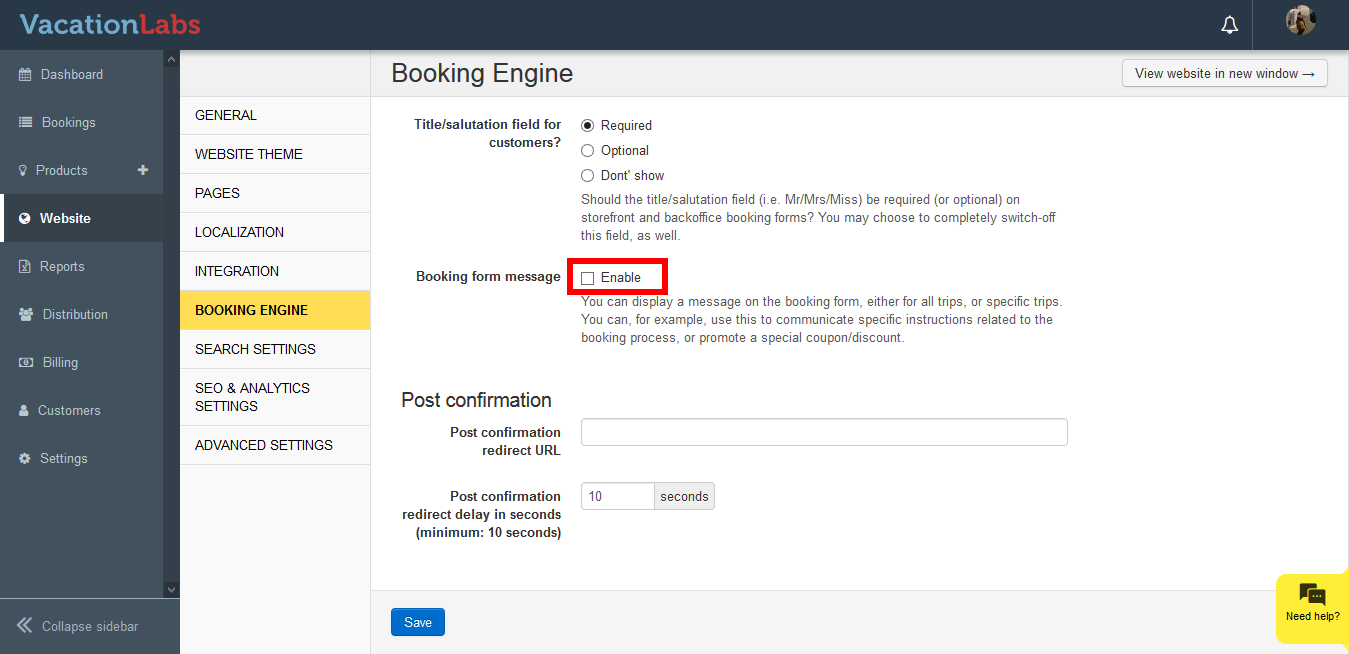Open the Search Settings menu item

[x=255, y=349]
